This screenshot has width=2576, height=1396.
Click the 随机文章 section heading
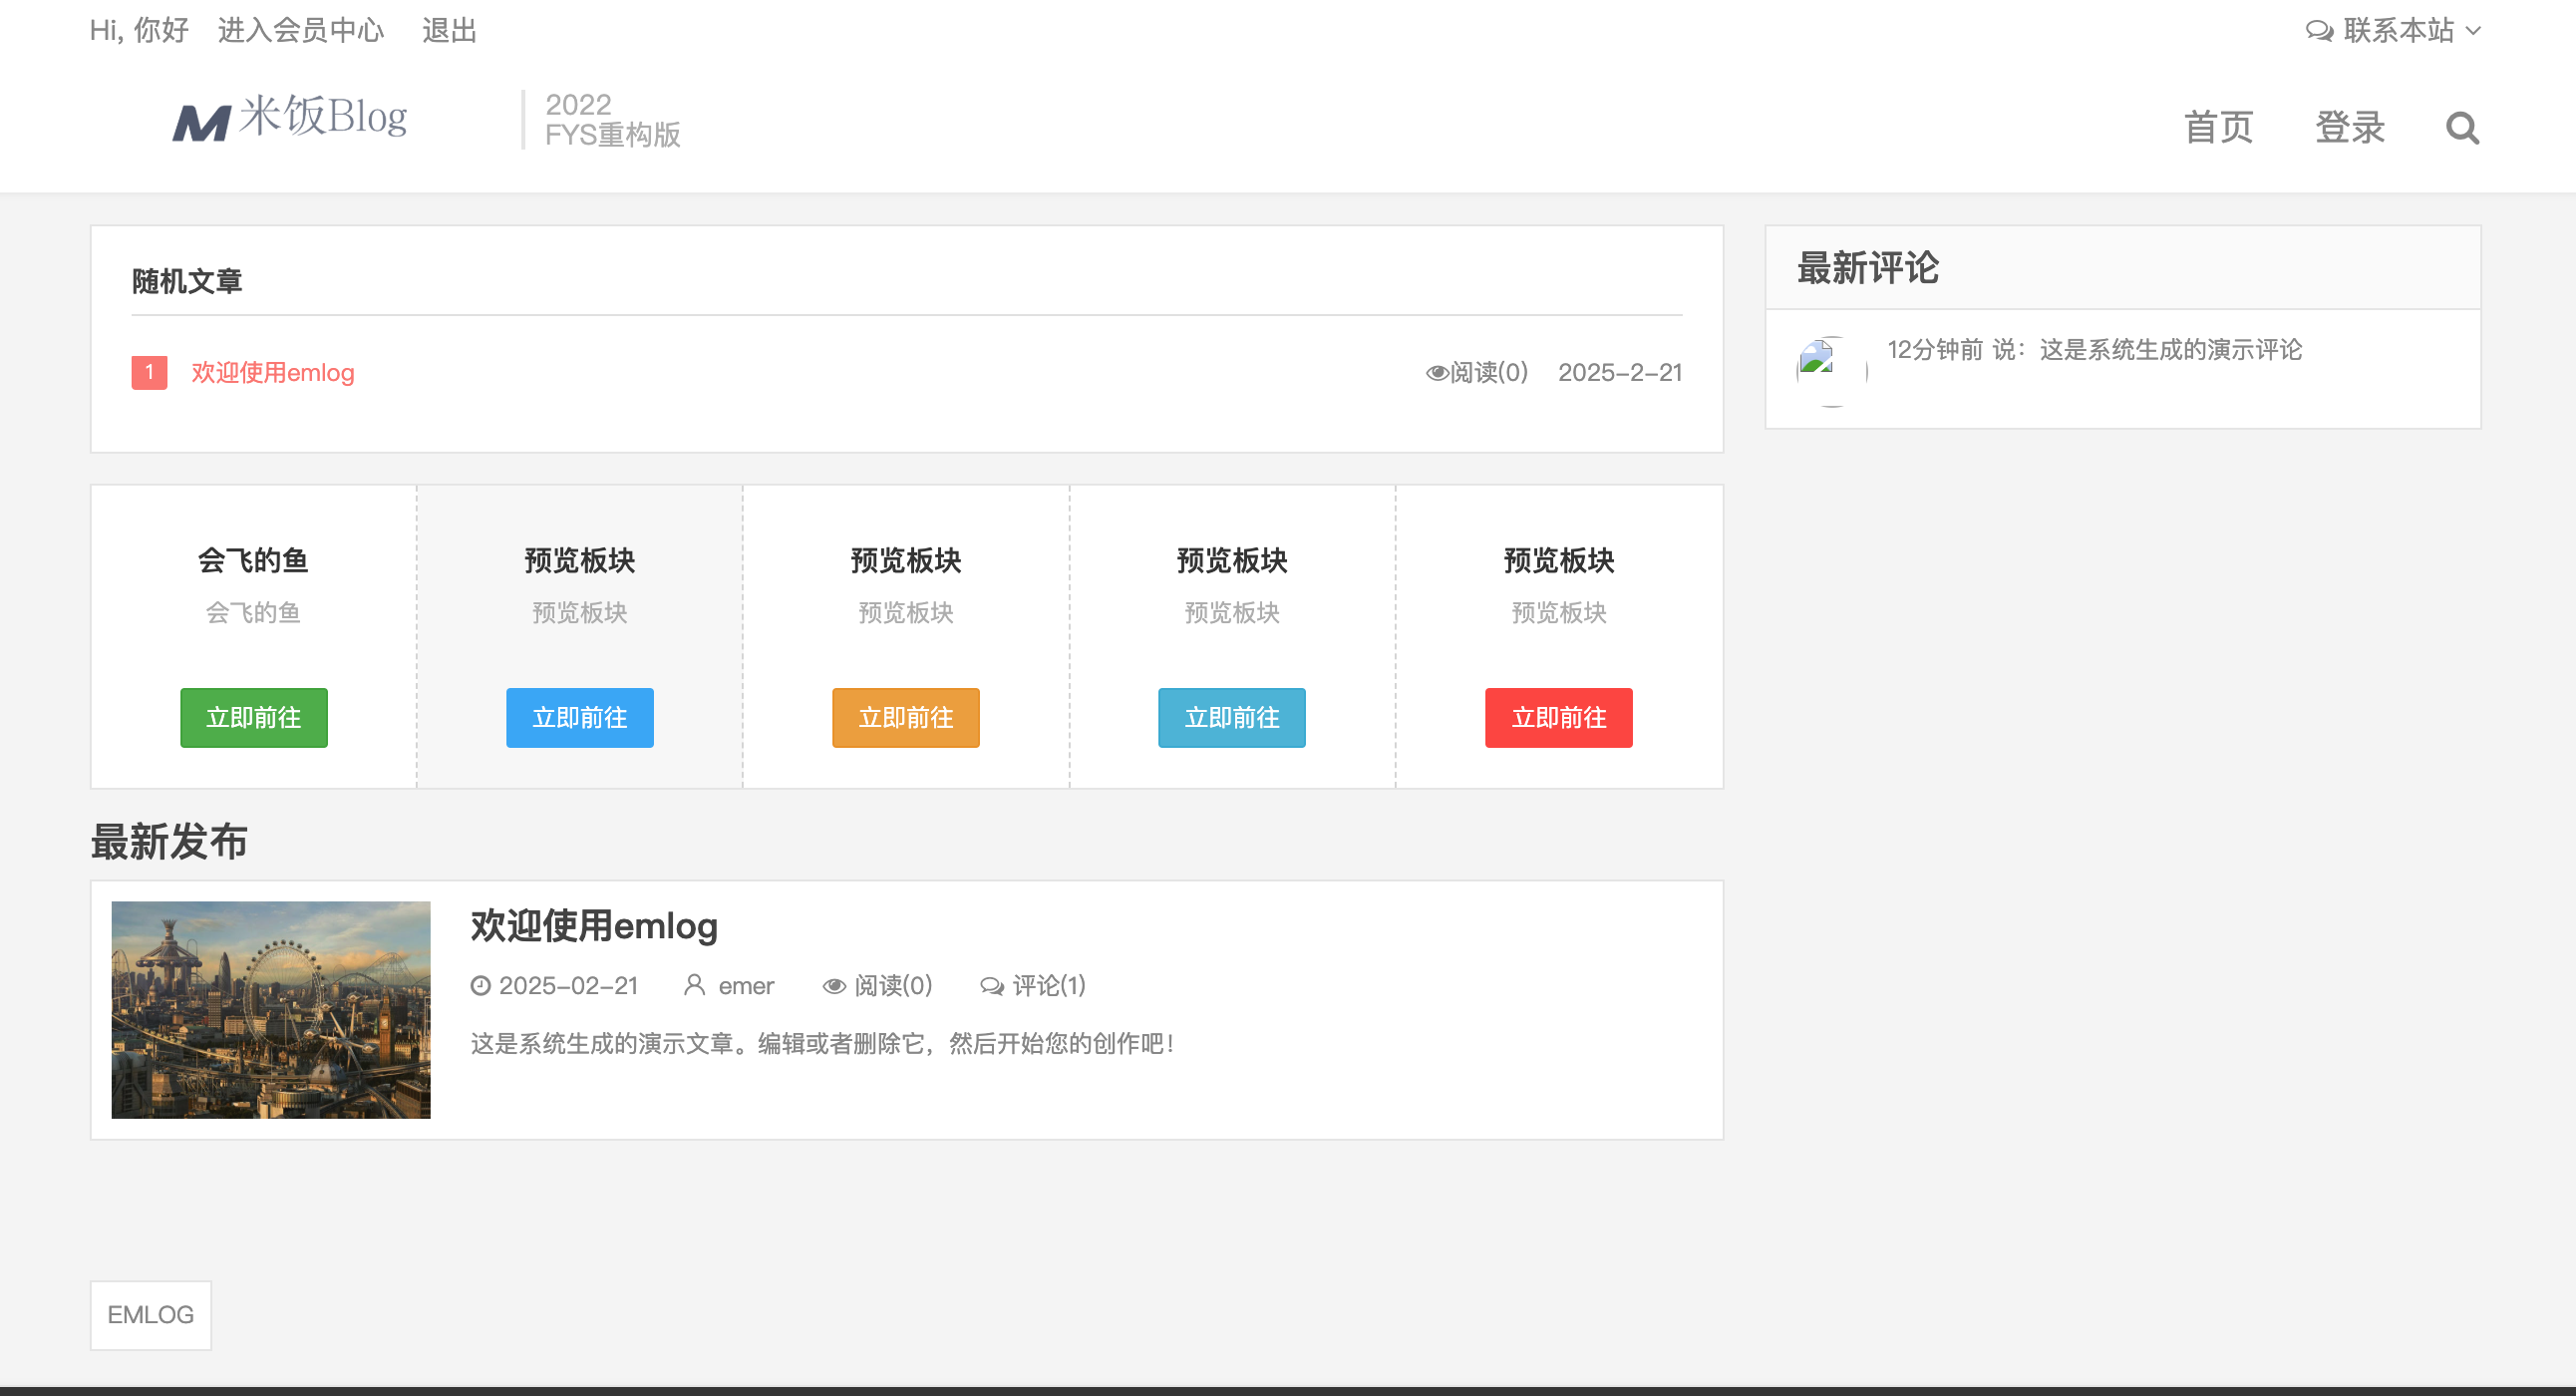(187, 282)
